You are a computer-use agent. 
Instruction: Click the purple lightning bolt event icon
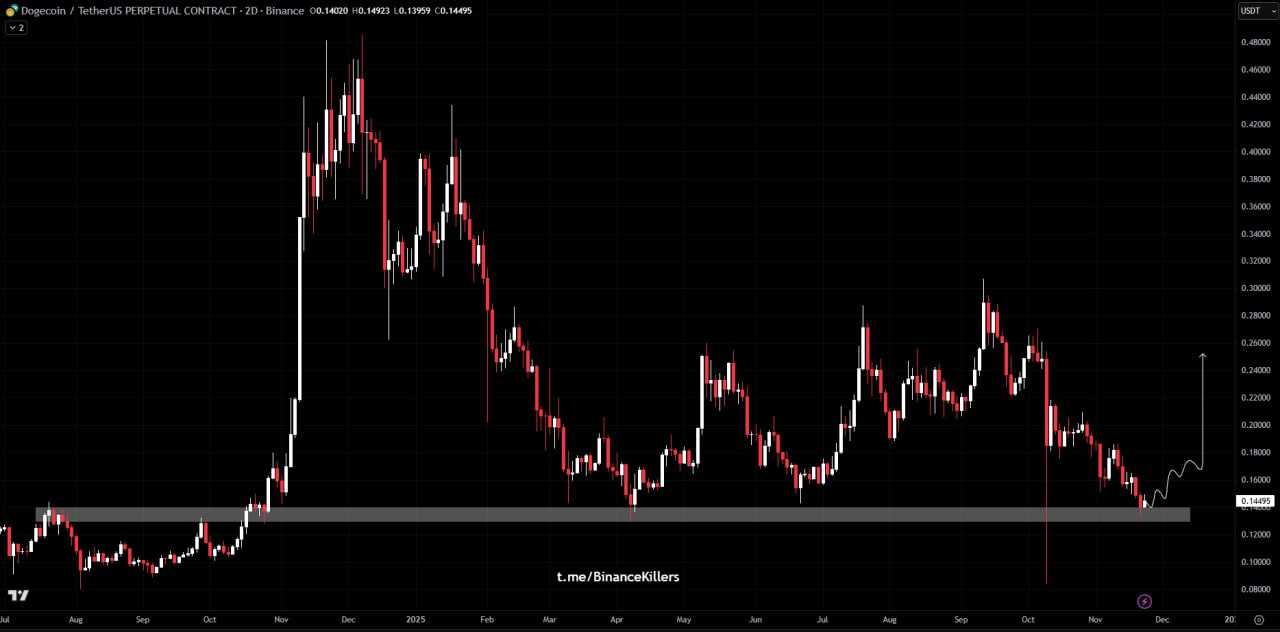[1145, 601]
